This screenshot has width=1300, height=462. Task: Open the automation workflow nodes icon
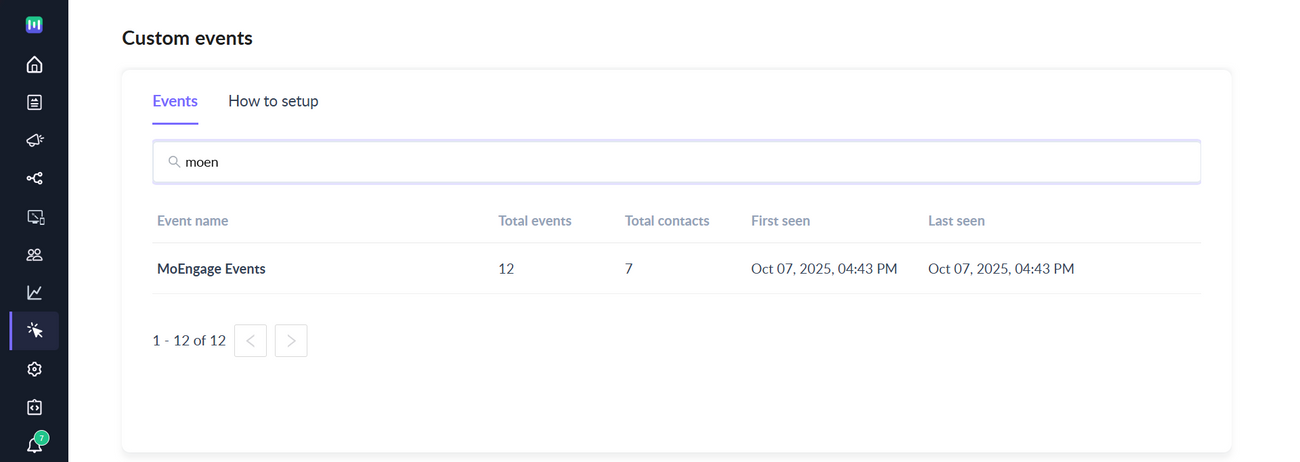pyautogui.click(x=34, y=178)
